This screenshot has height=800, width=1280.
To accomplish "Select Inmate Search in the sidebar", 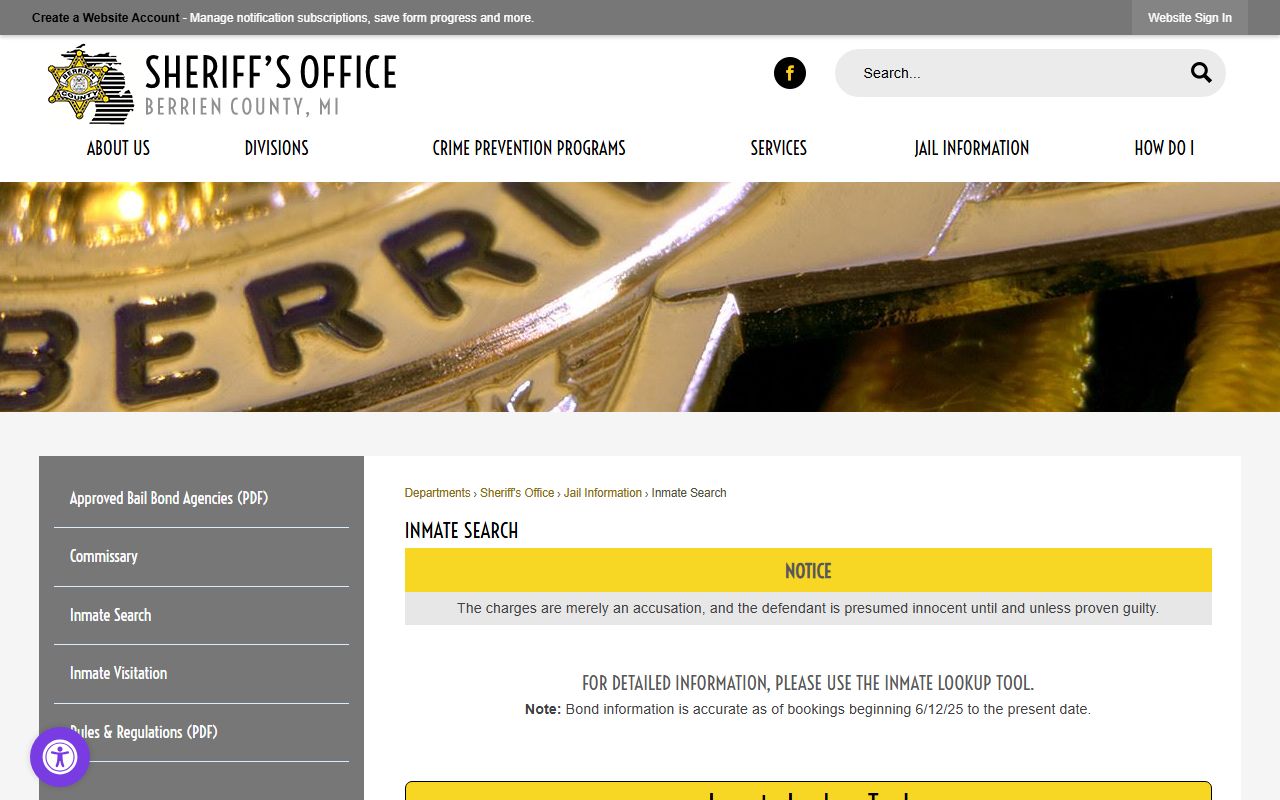I will (x=111, y=615).
